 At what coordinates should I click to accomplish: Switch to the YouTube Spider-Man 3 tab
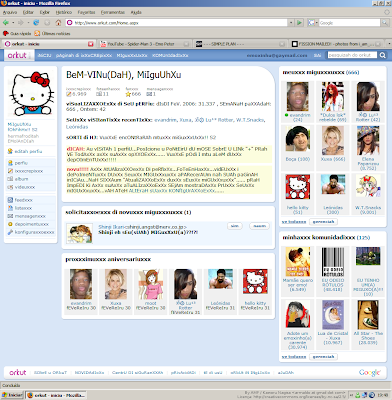pyautogui.click(x=145, y=44)
